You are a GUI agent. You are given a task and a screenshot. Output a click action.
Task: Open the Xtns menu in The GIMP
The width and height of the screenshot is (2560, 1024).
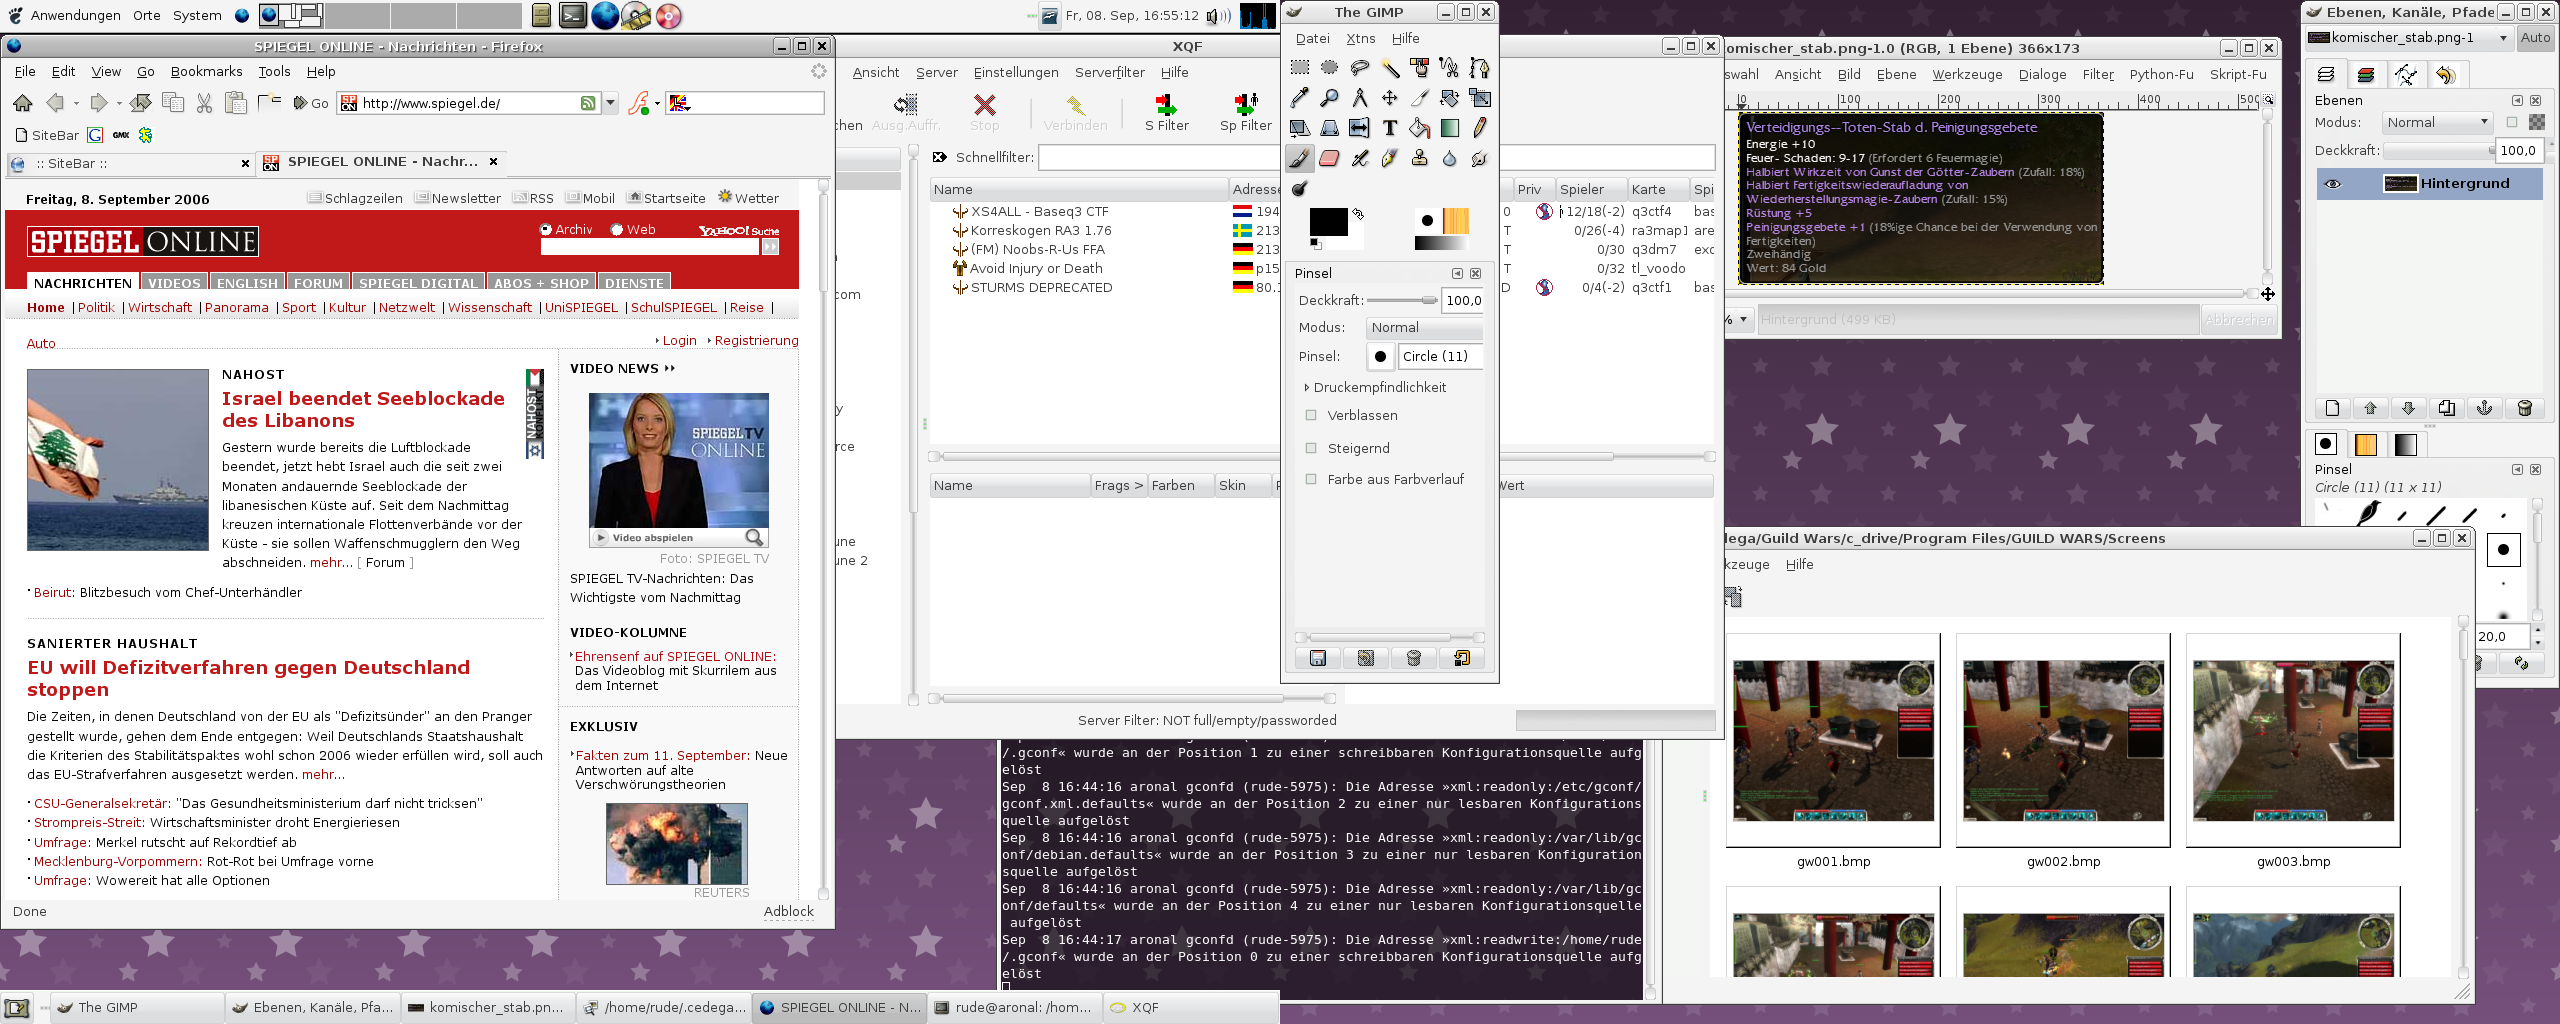click(x=1360, y=38)
